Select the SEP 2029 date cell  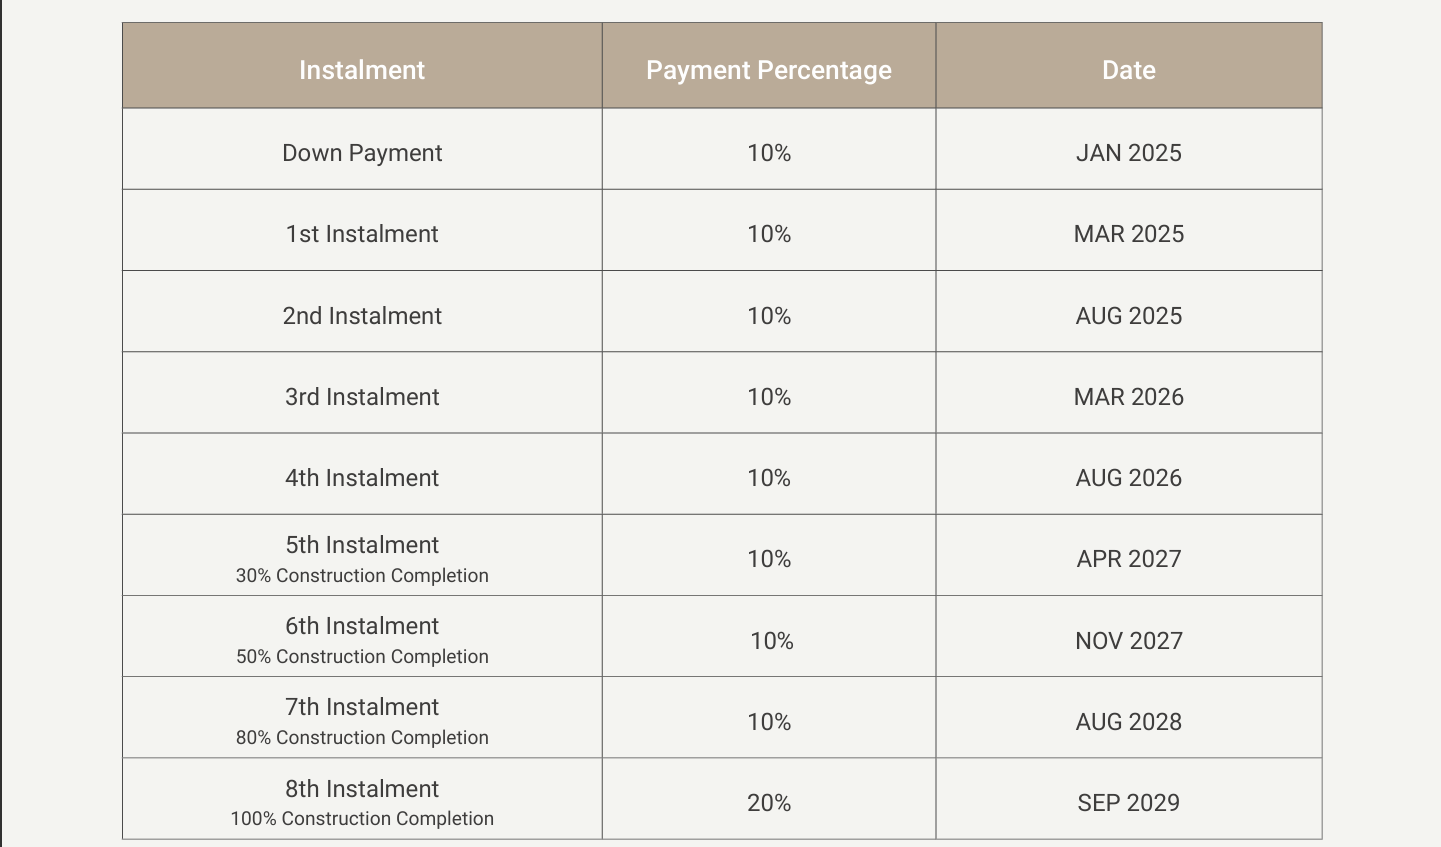coord(1128,803)
